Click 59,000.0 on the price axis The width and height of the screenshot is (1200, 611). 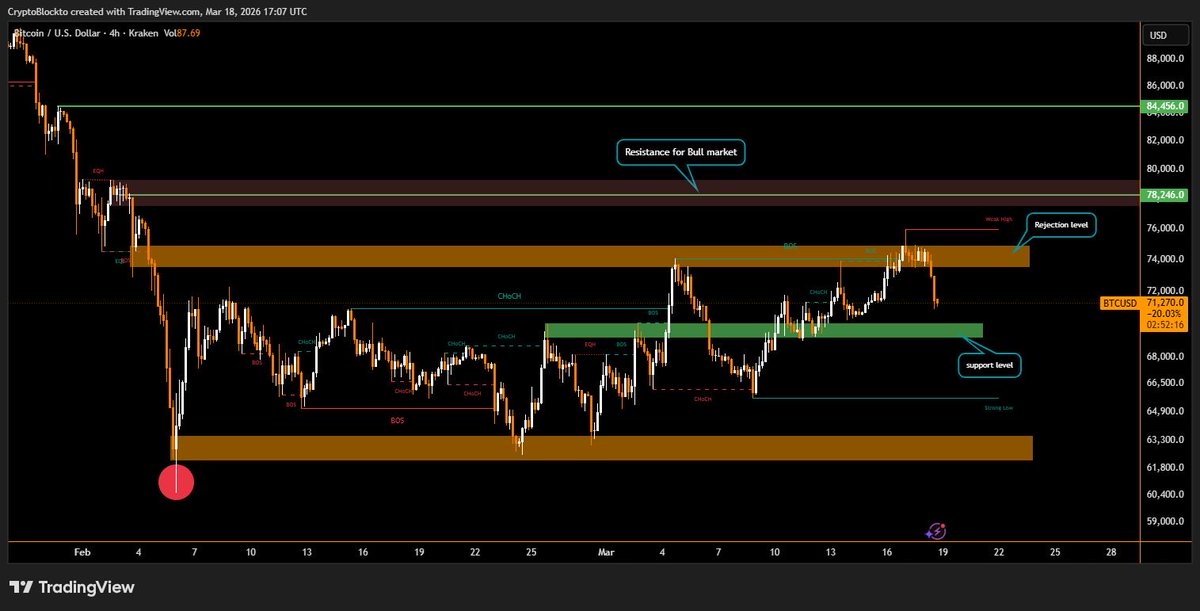tap(1165, 521)
